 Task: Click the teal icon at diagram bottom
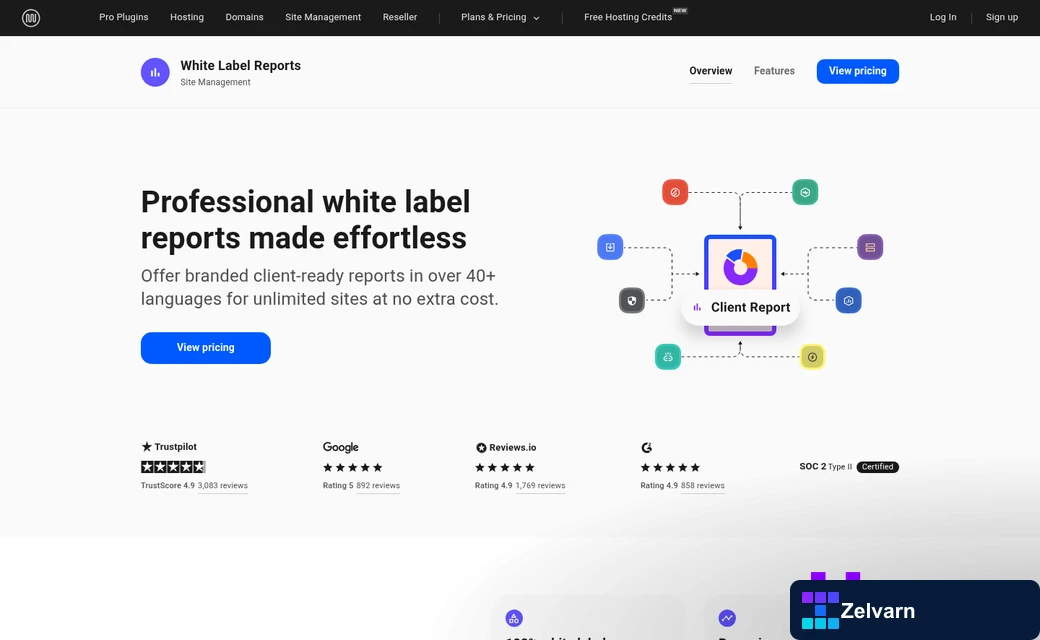(x=668, y=357)
